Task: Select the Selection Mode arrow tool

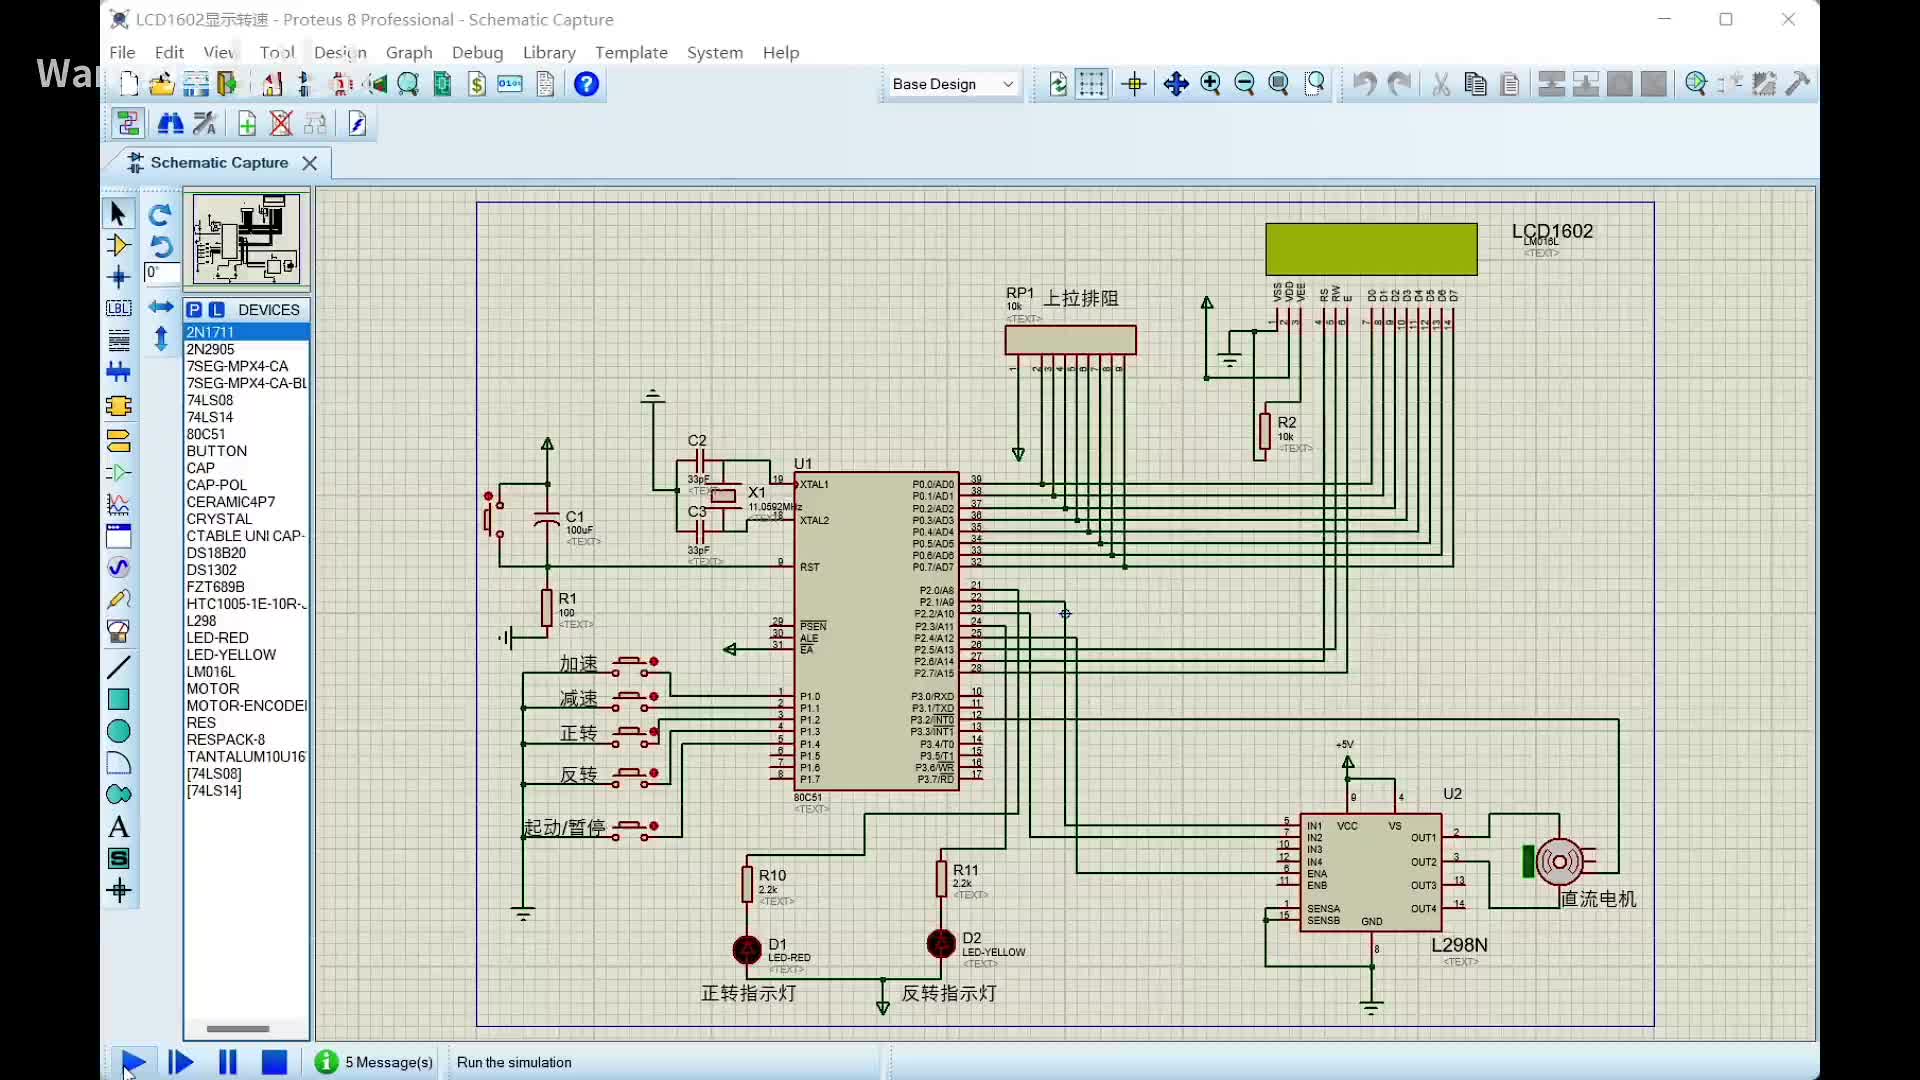Action: (x=118, y=214)
